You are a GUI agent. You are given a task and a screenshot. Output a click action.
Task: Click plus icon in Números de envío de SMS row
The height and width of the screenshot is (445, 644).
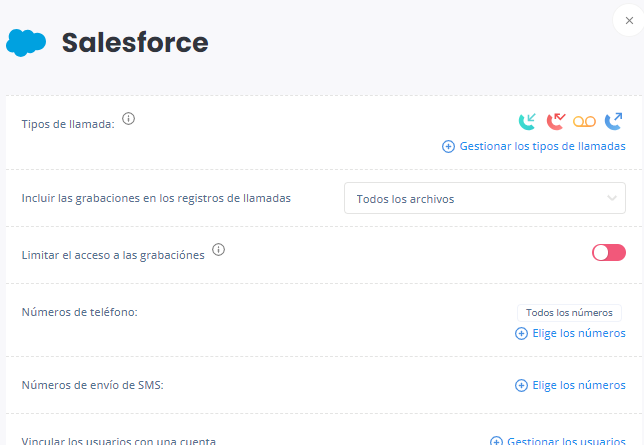[x=521, y=385]
